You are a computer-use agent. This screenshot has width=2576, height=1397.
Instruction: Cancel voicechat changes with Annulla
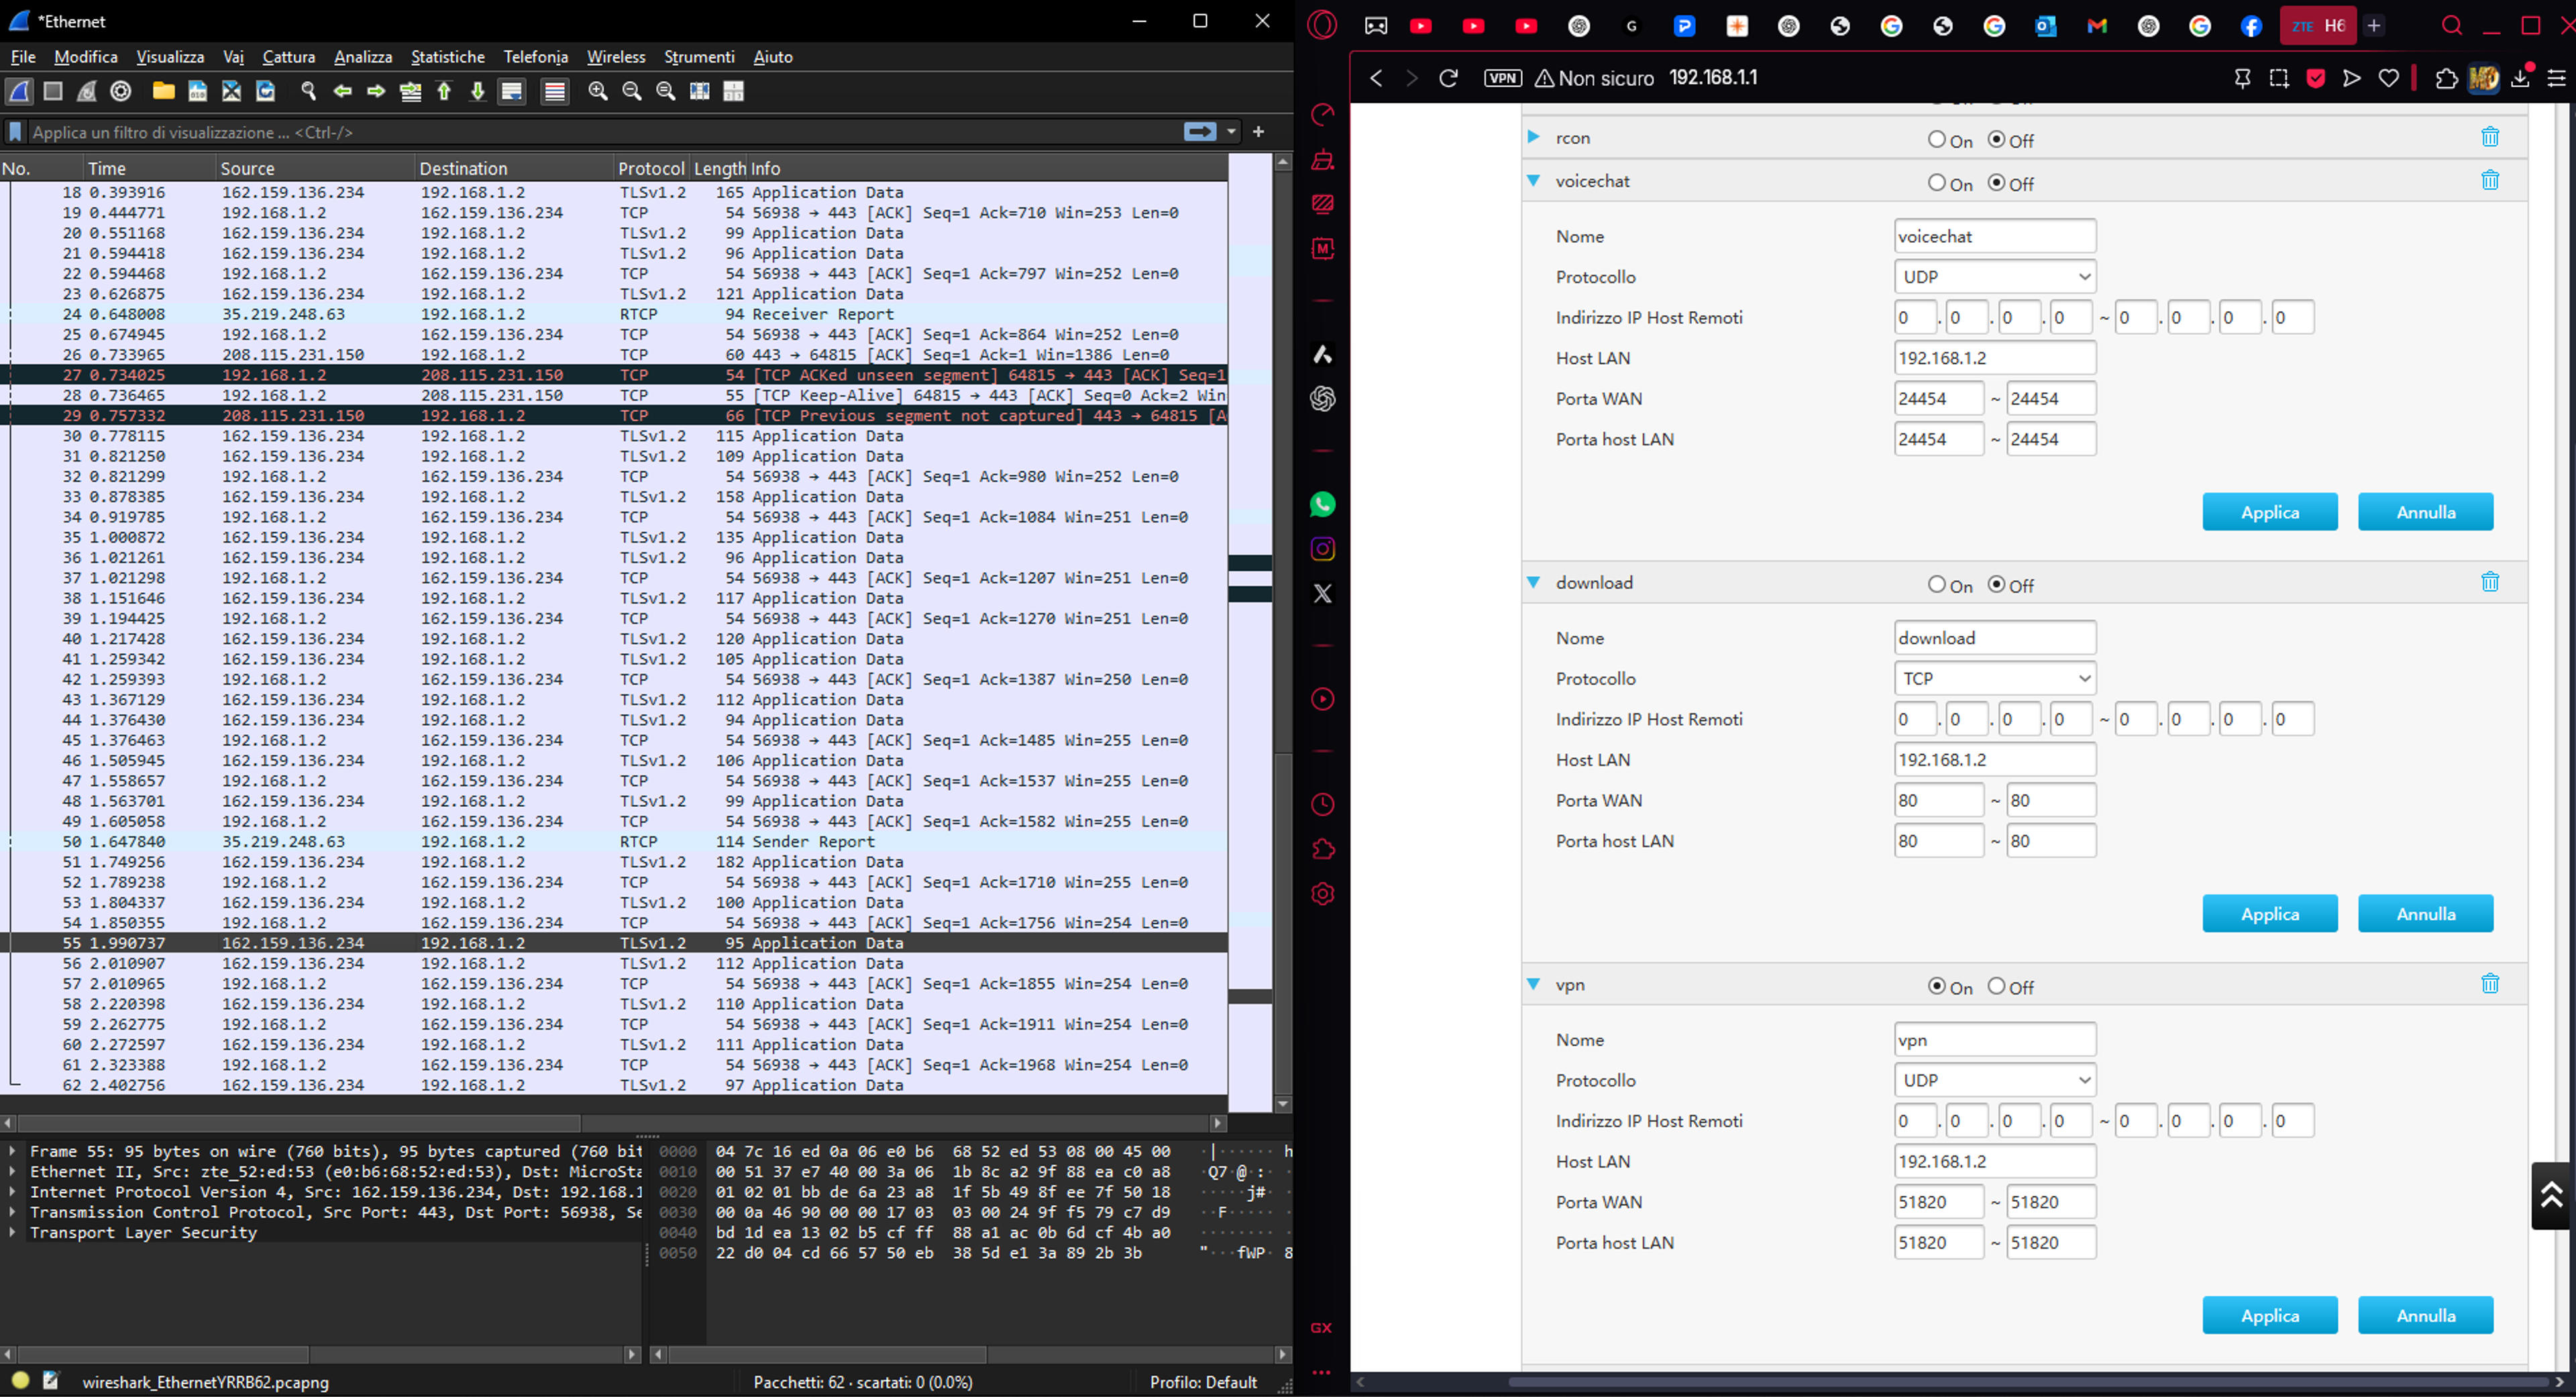[2425, 512]
